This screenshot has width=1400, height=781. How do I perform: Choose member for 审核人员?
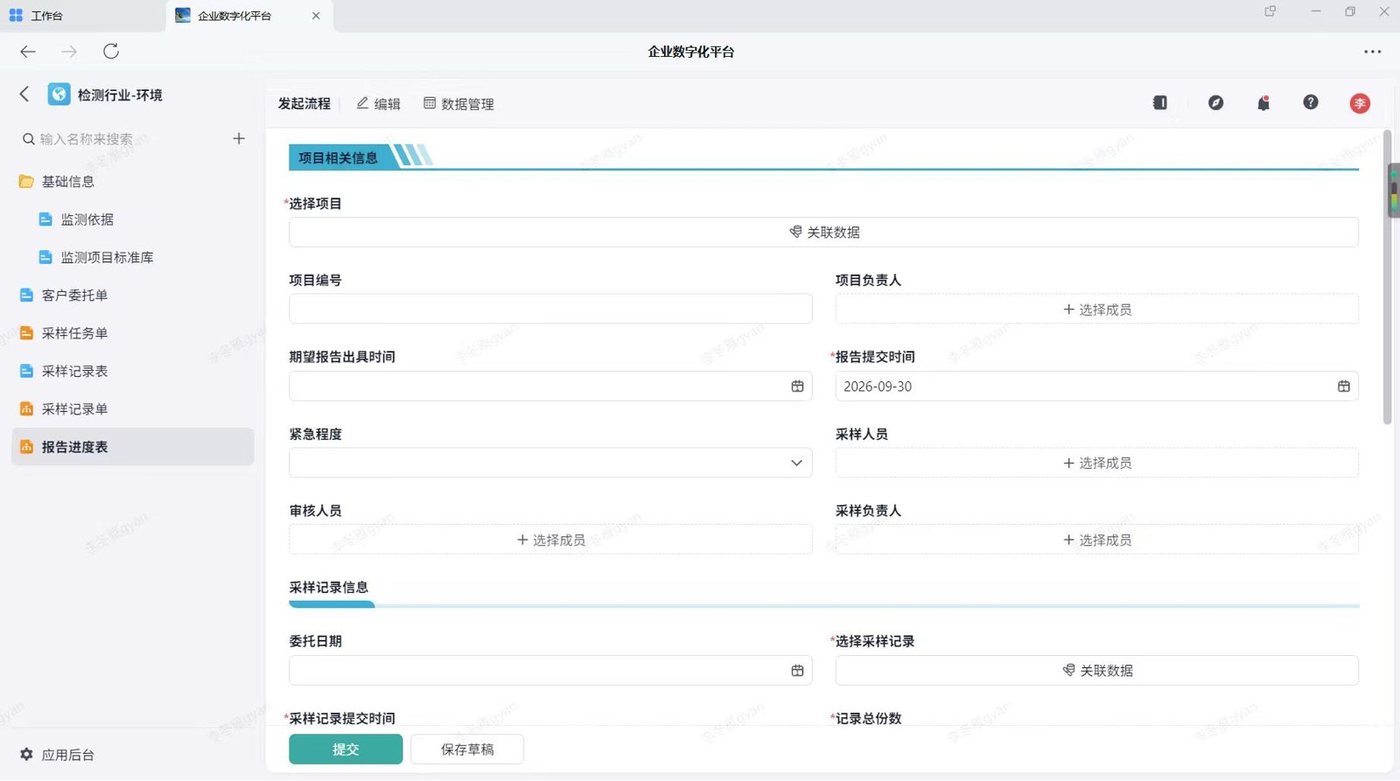(551, 540)
